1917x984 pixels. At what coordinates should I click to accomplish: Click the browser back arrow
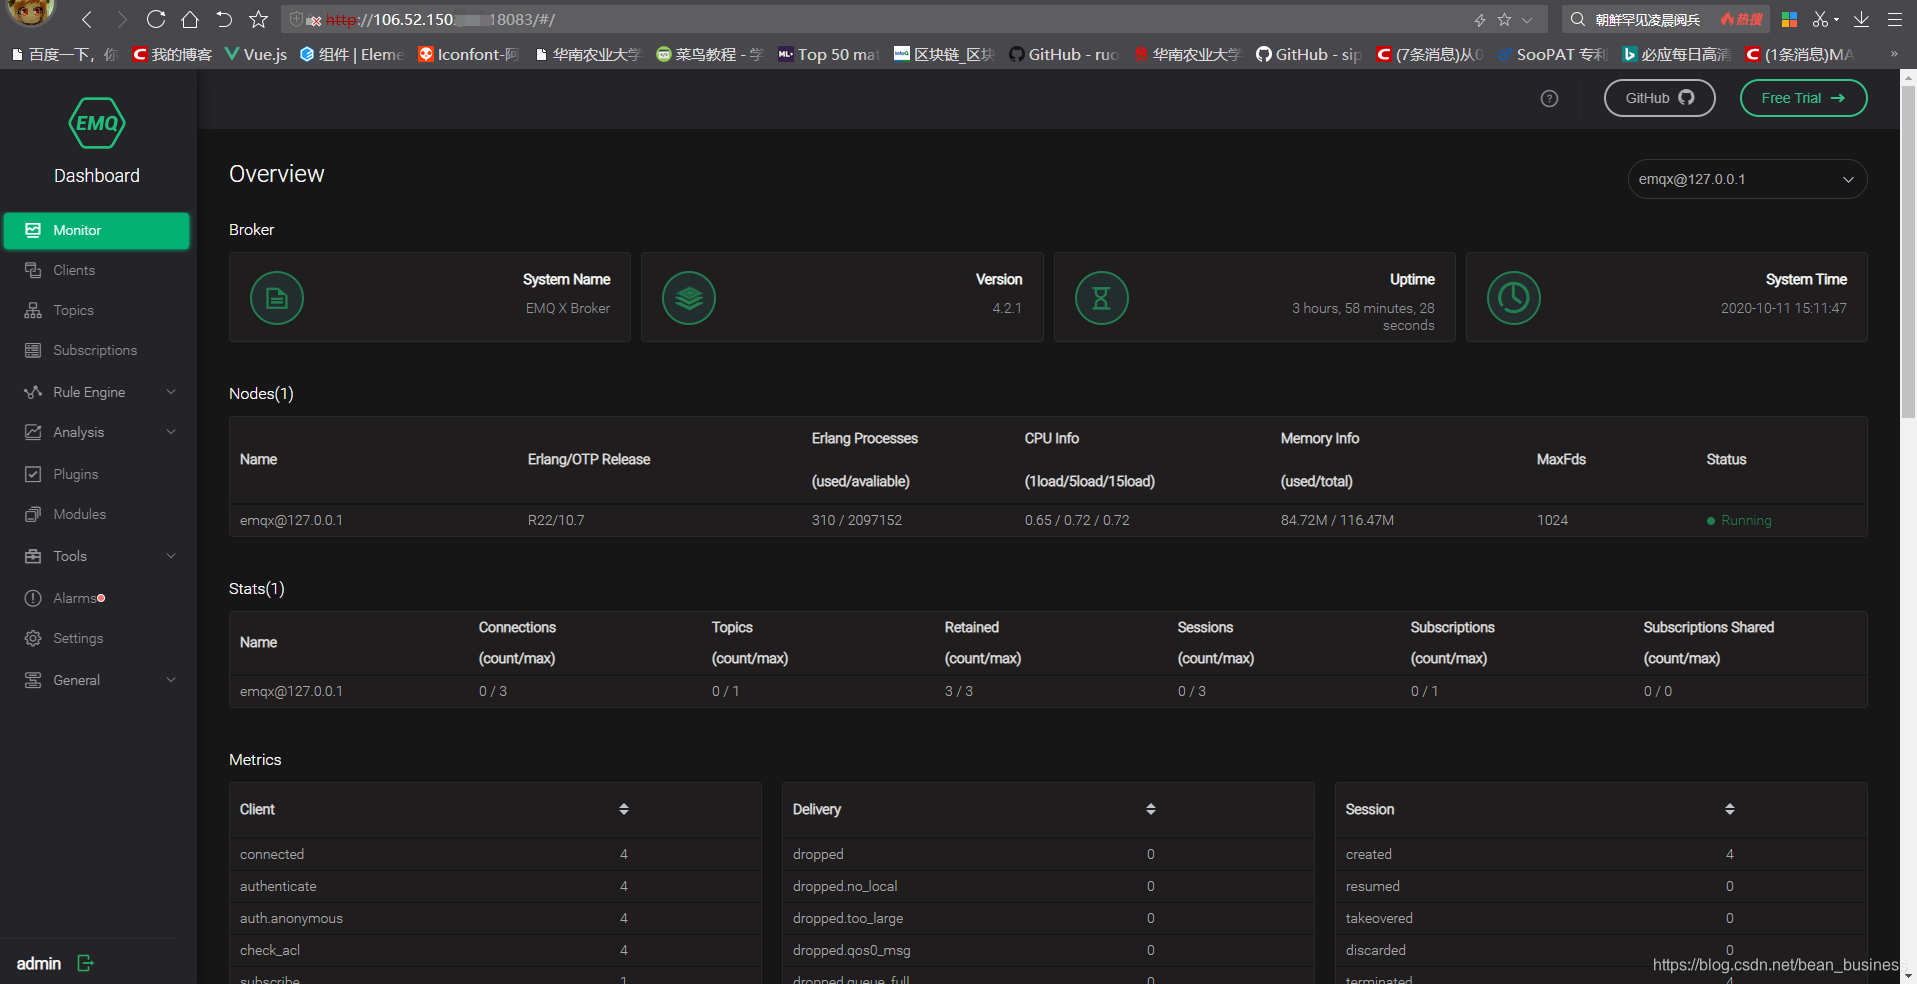coord(87,19)
